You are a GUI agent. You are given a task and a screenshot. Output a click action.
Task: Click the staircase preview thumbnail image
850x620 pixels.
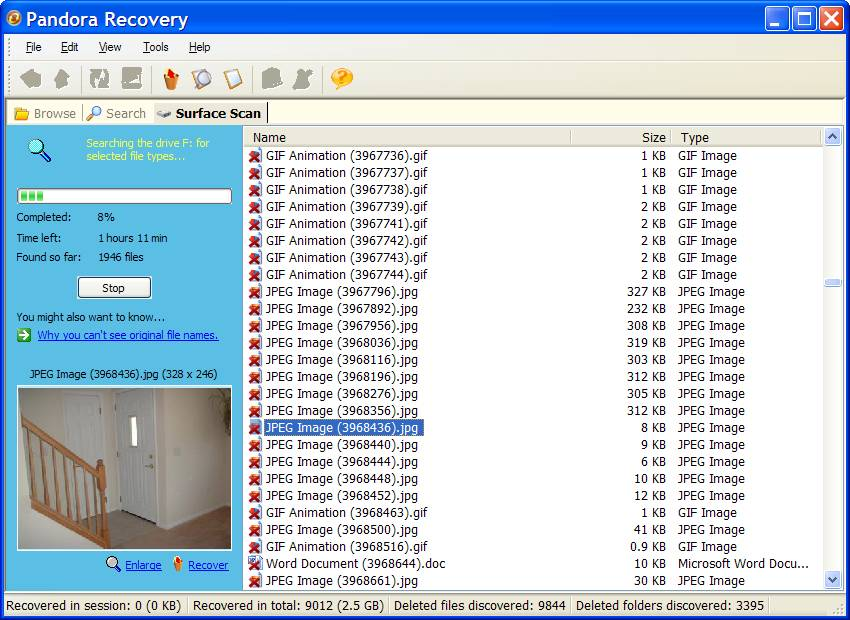[124, 468]
